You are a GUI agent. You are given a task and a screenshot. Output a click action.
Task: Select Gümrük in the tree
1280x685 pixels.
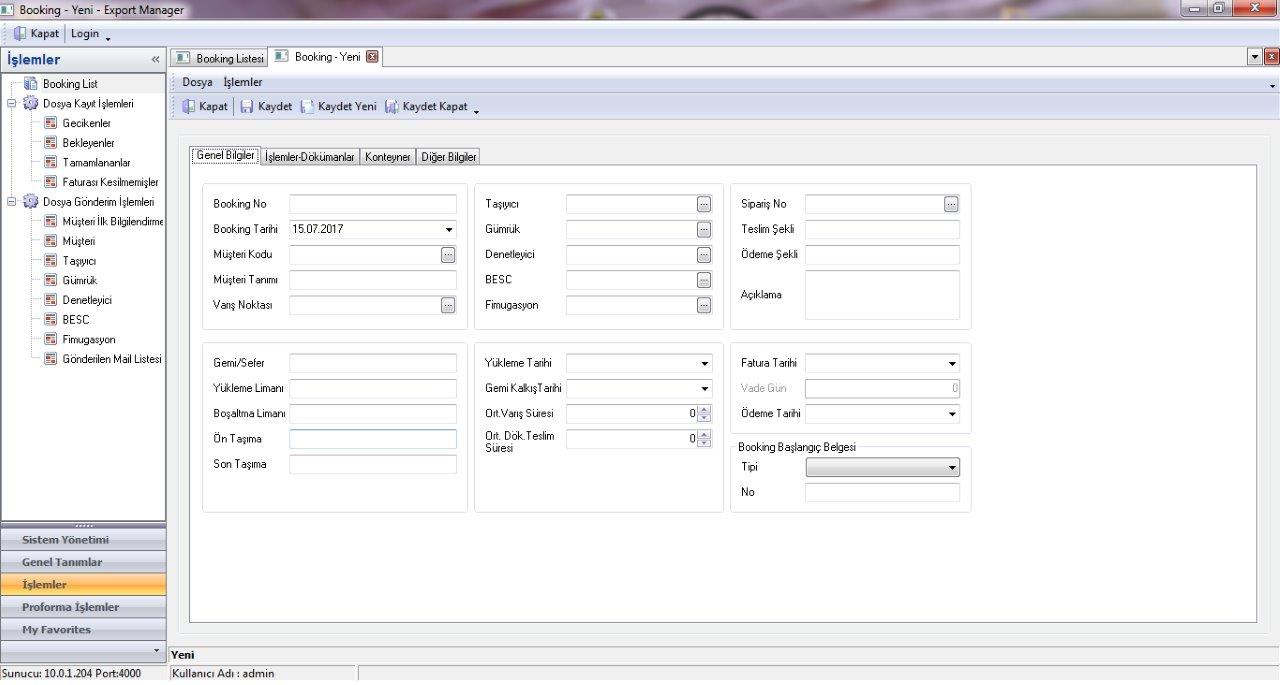79,280
